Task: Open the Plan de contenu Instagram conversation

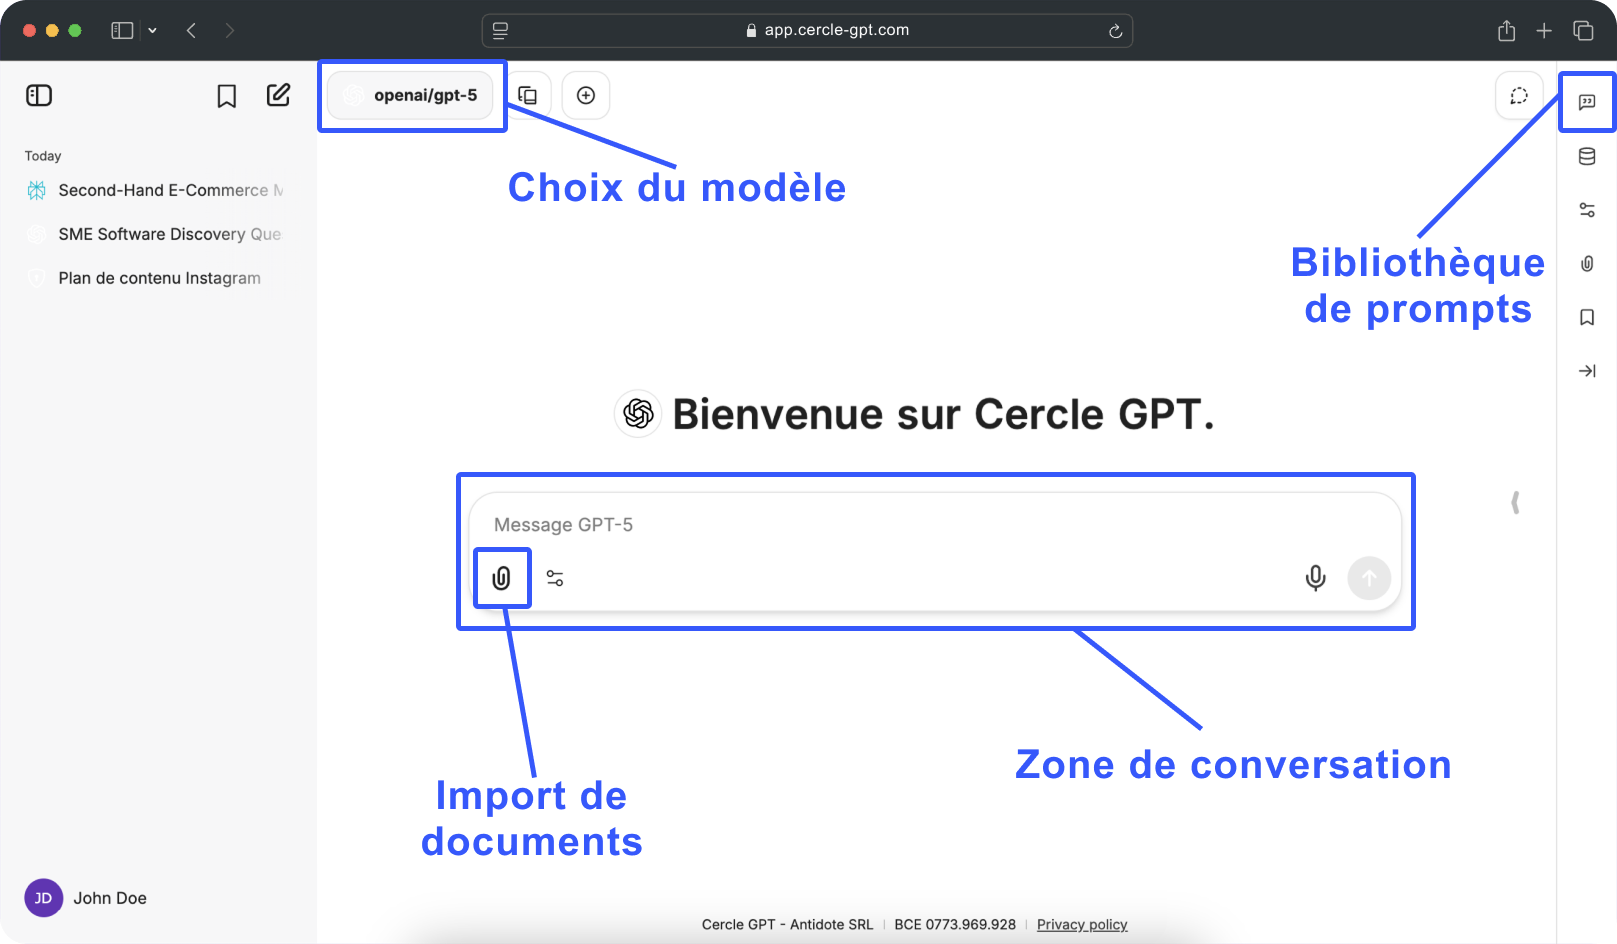Action: (x=158, y=278)
